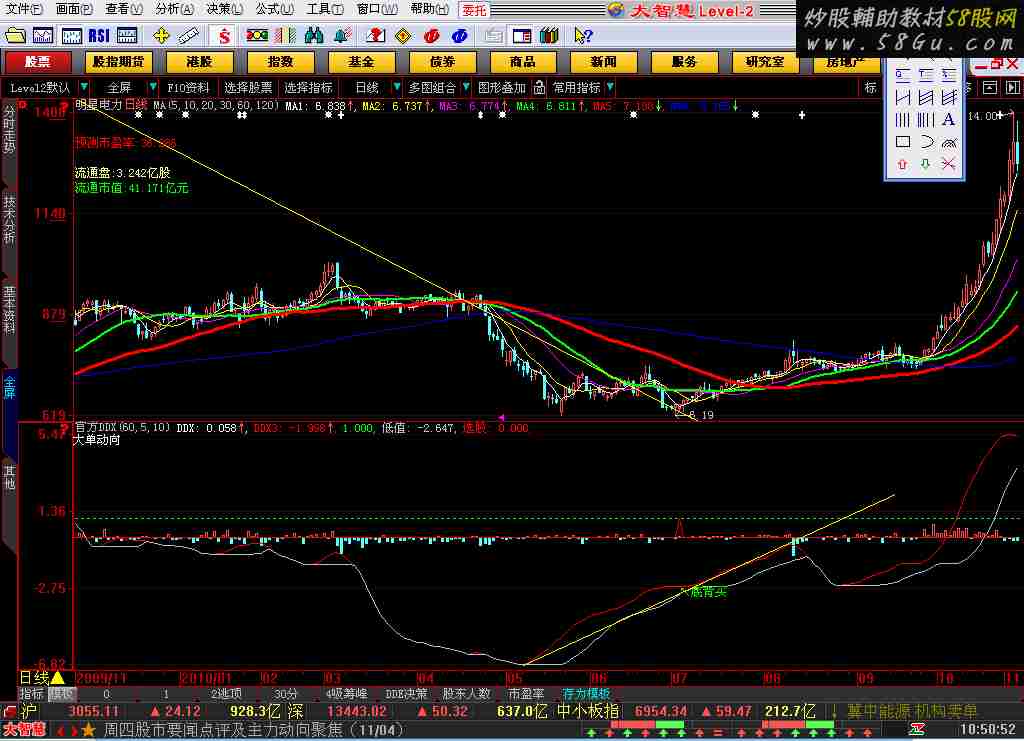Place a red up-arrow marker tool

click(902, 163)
